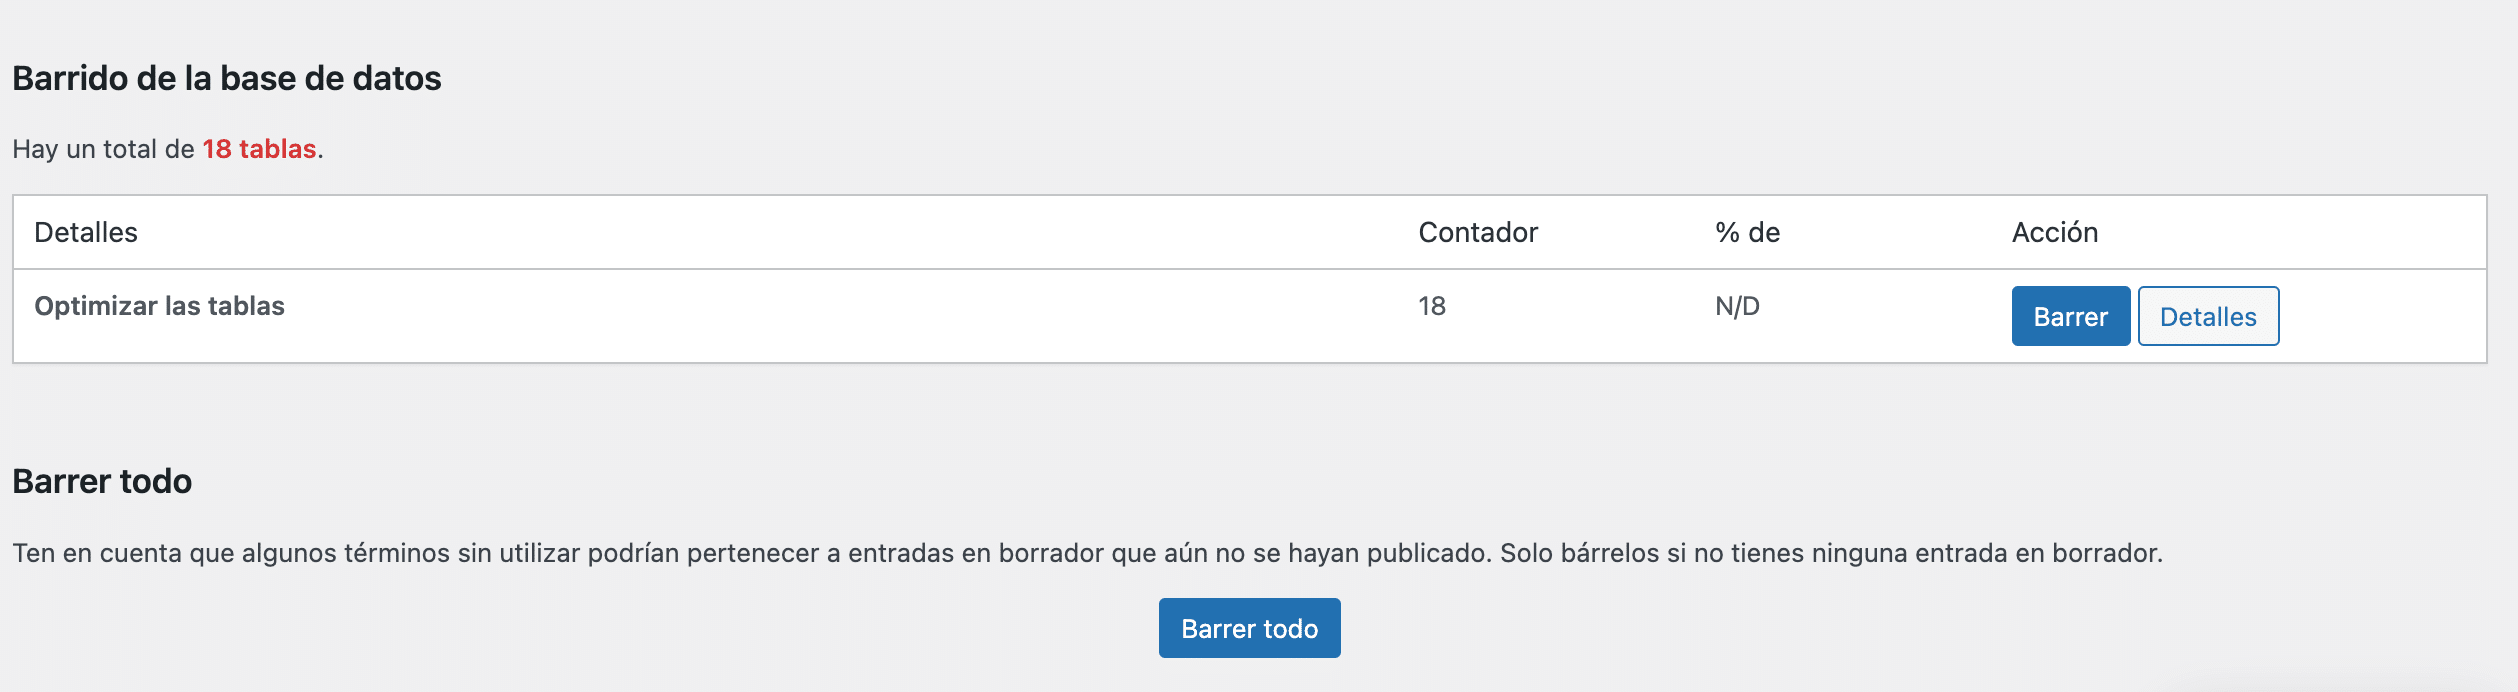The image size is (2518, 692).
Task: Click the Barrido de la base de datos heading
Action: tap(227, 78)
